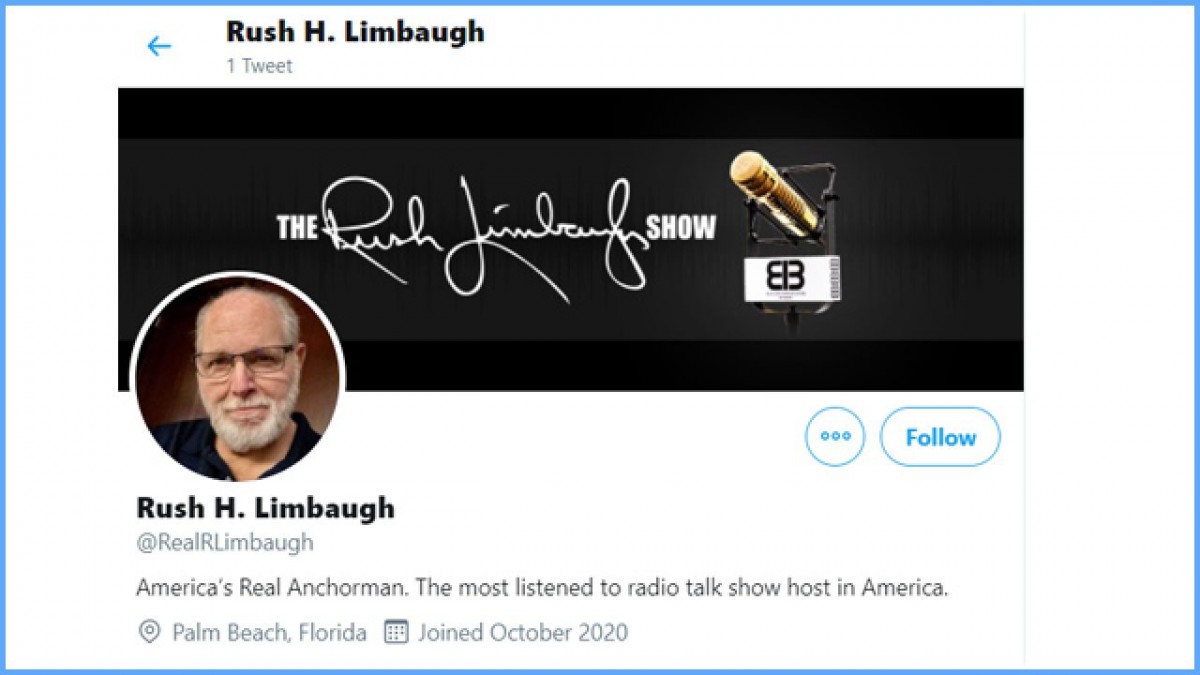Click the Joined October 2020 text
The height and width of the screenshot is (675, 1200).
(523, 633)
